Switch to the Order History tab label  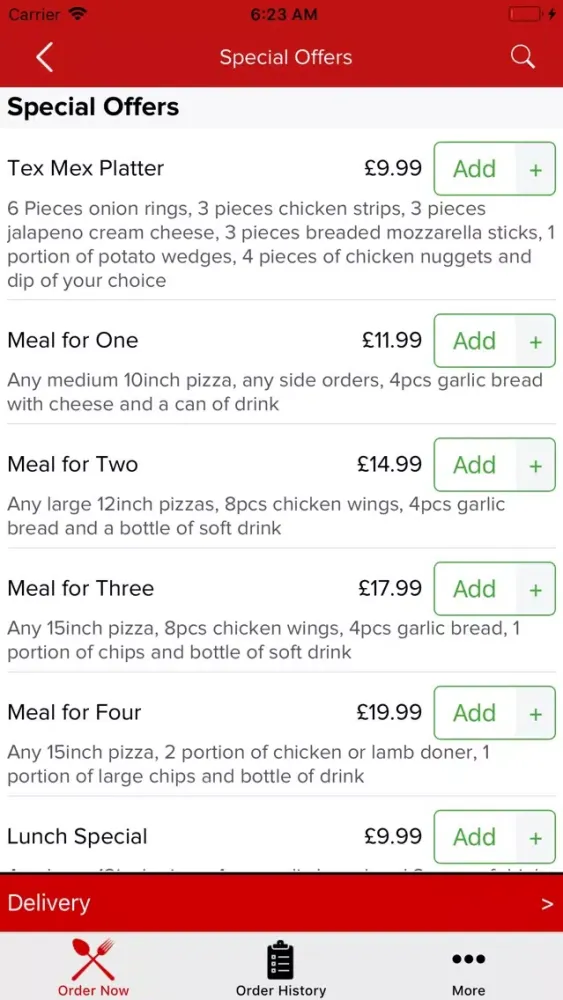coord(281,990)
